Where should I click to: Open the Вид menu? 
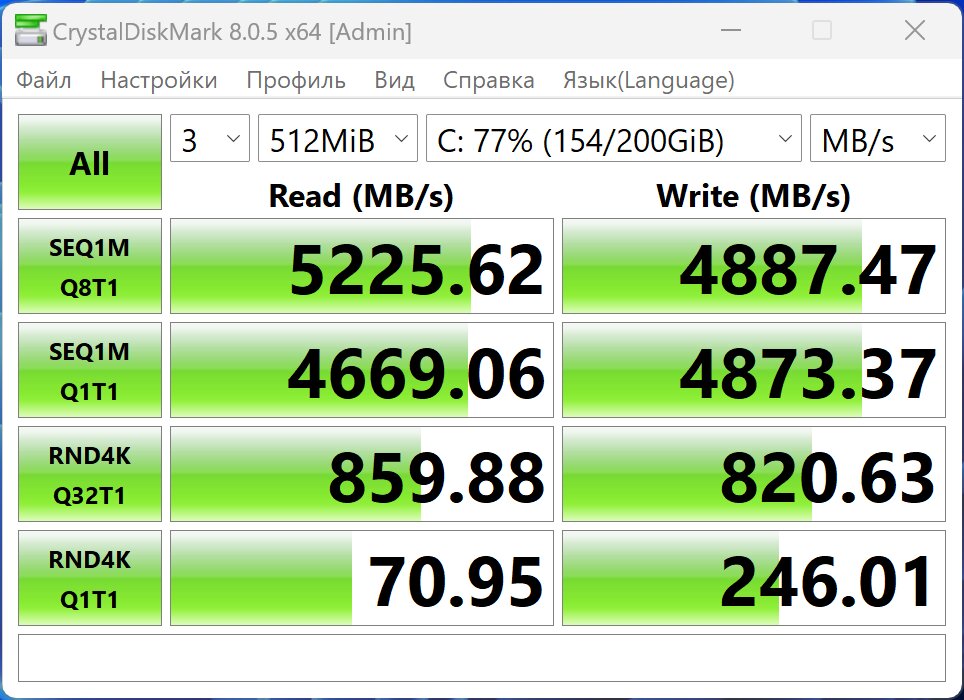tap(394, 81)
